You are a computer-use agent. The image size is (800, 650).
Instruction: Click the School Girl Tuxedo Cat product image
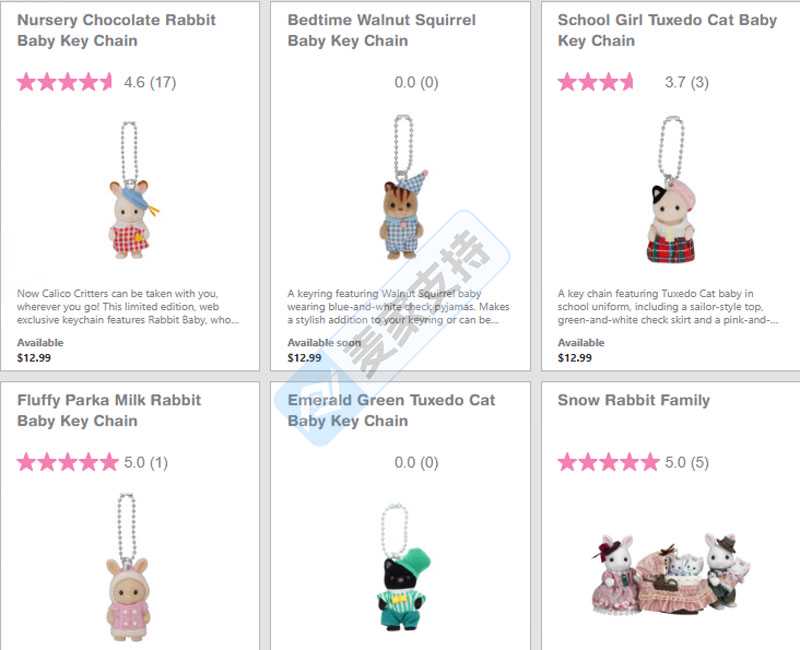click(x=671, y=189)
